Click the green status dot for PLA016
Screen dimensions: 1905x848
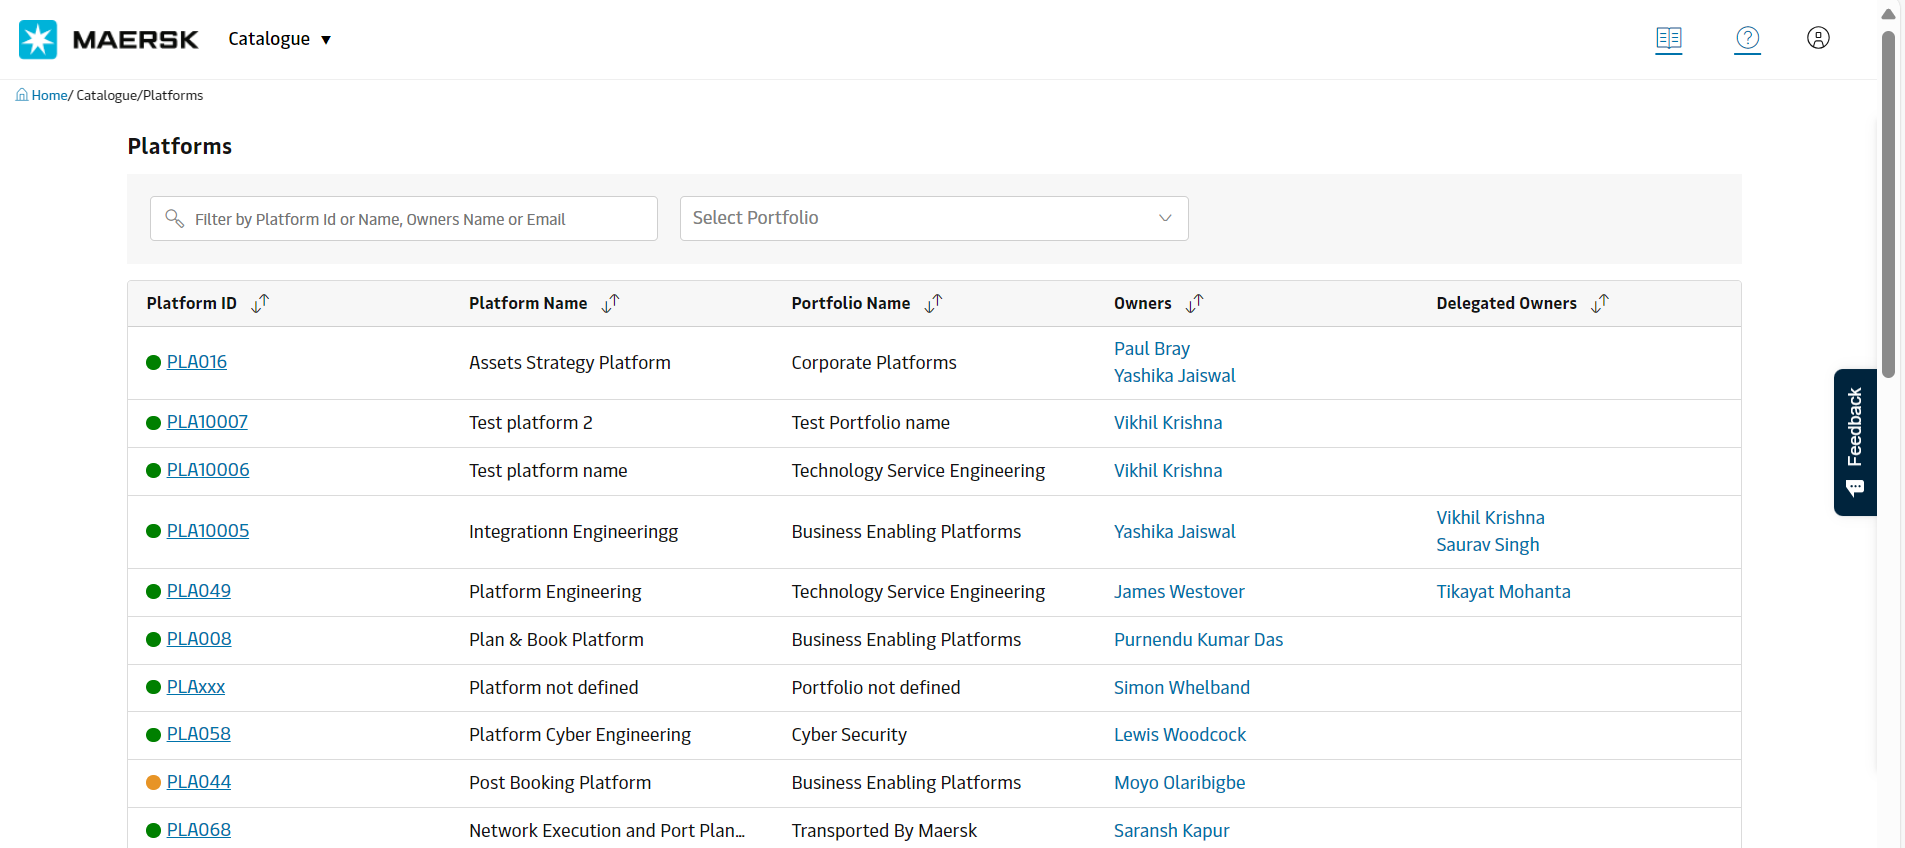[153, 363]
